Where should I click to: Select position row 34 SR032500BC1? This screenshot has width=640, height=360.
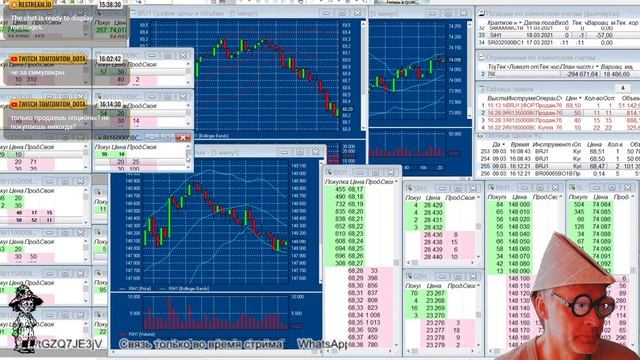click(x=558, y=42)
